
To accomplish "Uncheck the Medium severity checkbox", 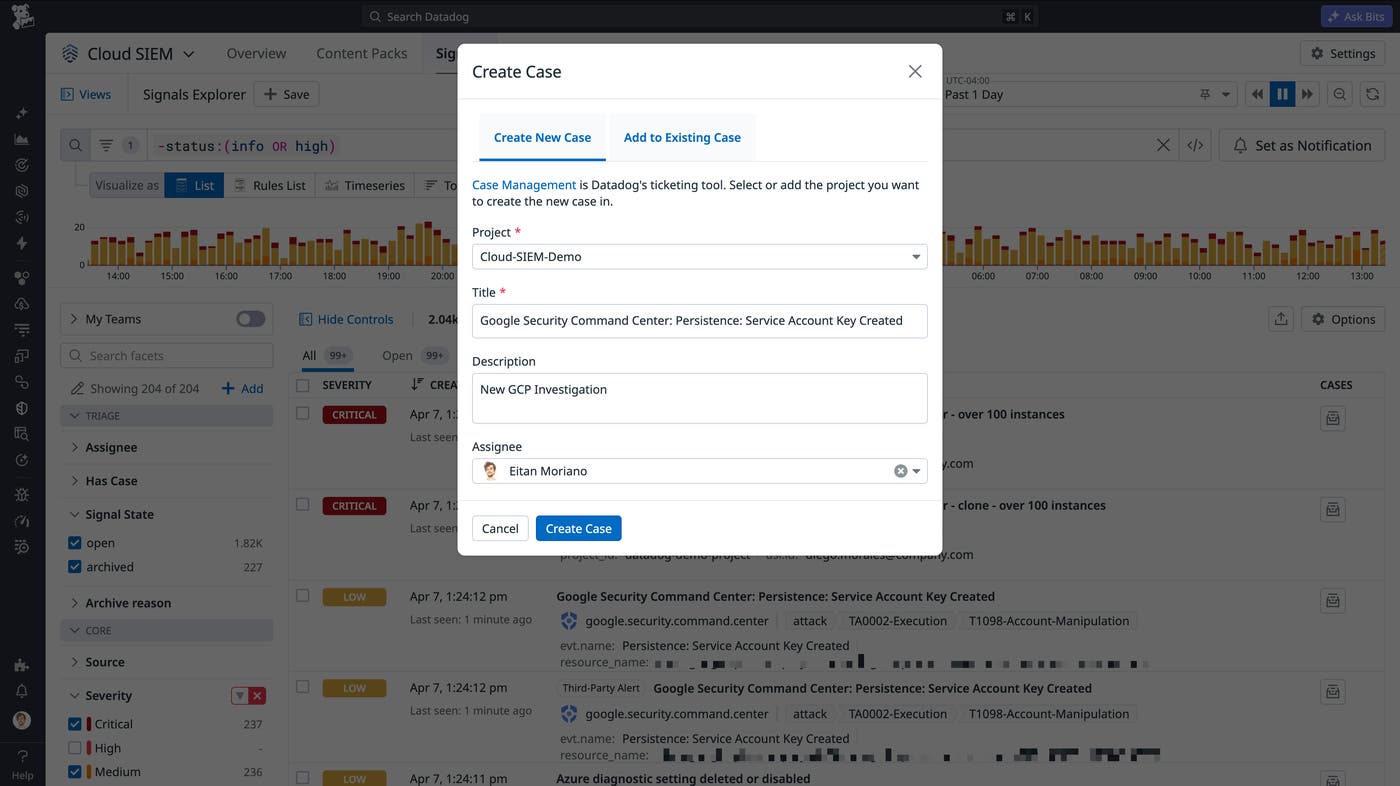I will coord(74,772).
